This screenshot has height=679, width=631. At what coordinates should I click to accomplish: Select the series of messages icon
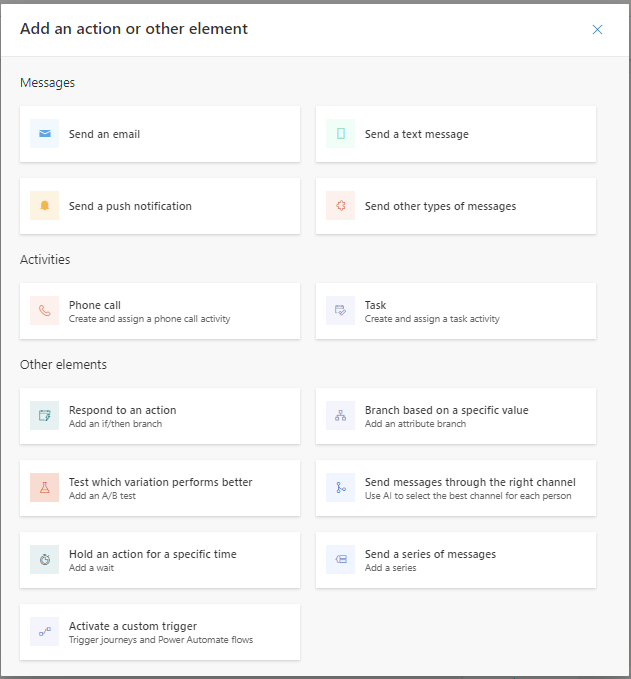click(340, 560)
